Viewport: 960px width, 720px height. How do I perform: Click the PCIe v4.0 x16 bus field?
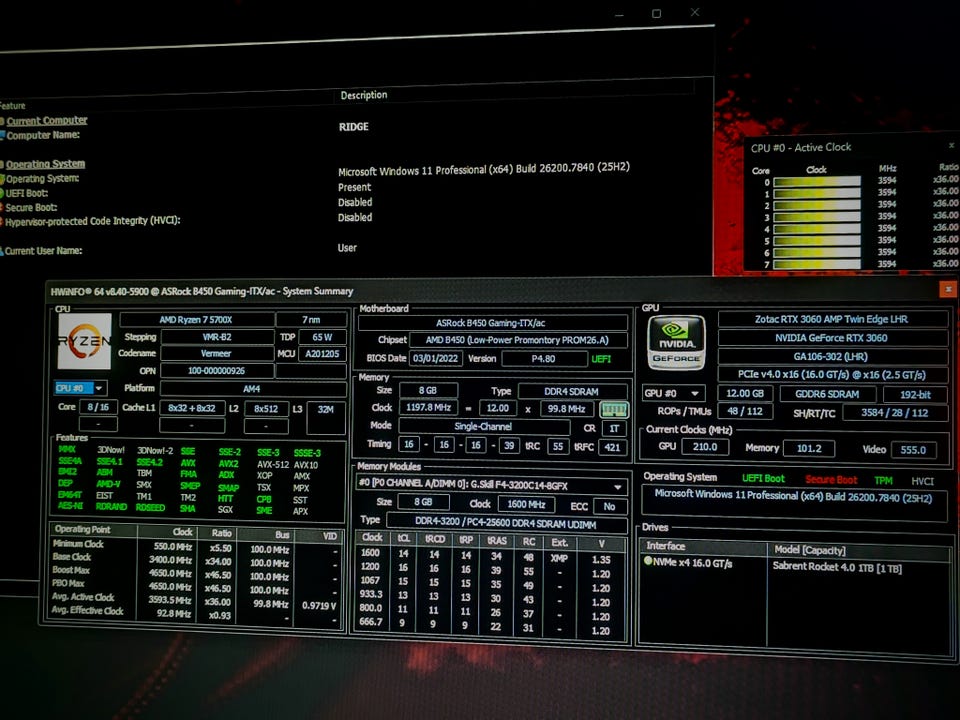[831, 375]
